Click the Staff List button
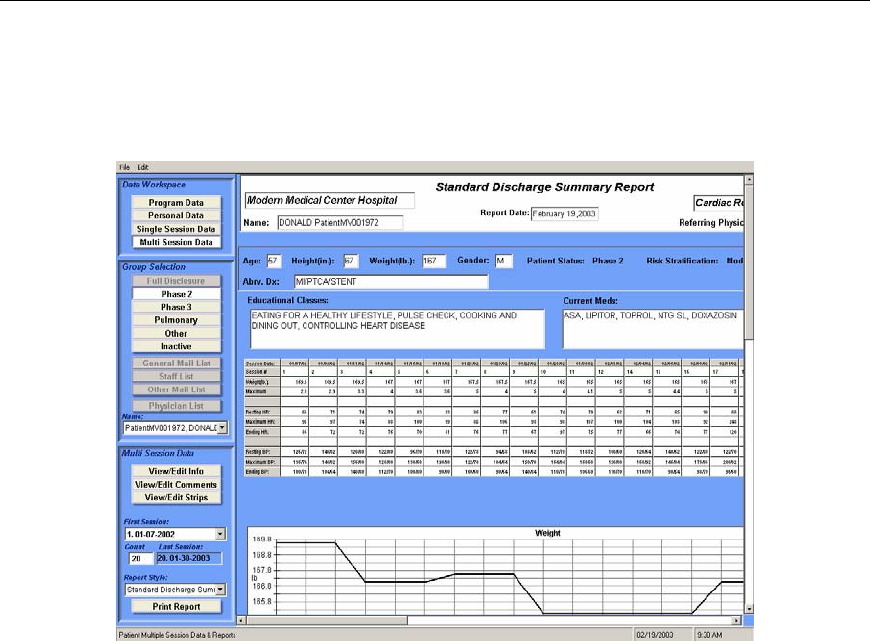 click(176, 376)
